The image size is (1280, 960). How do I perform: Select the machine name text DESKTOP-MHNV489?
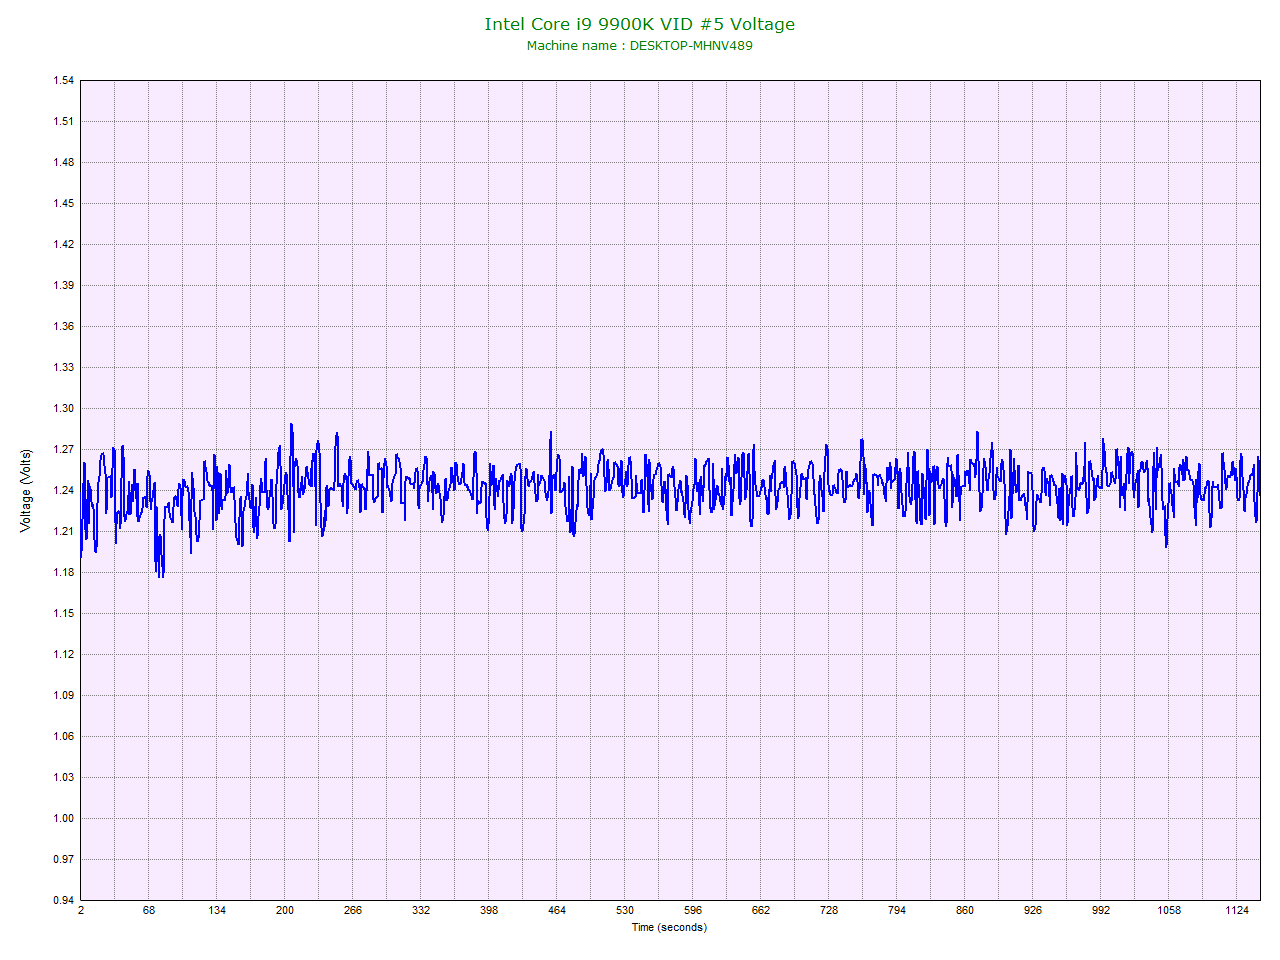click(691, 45)
